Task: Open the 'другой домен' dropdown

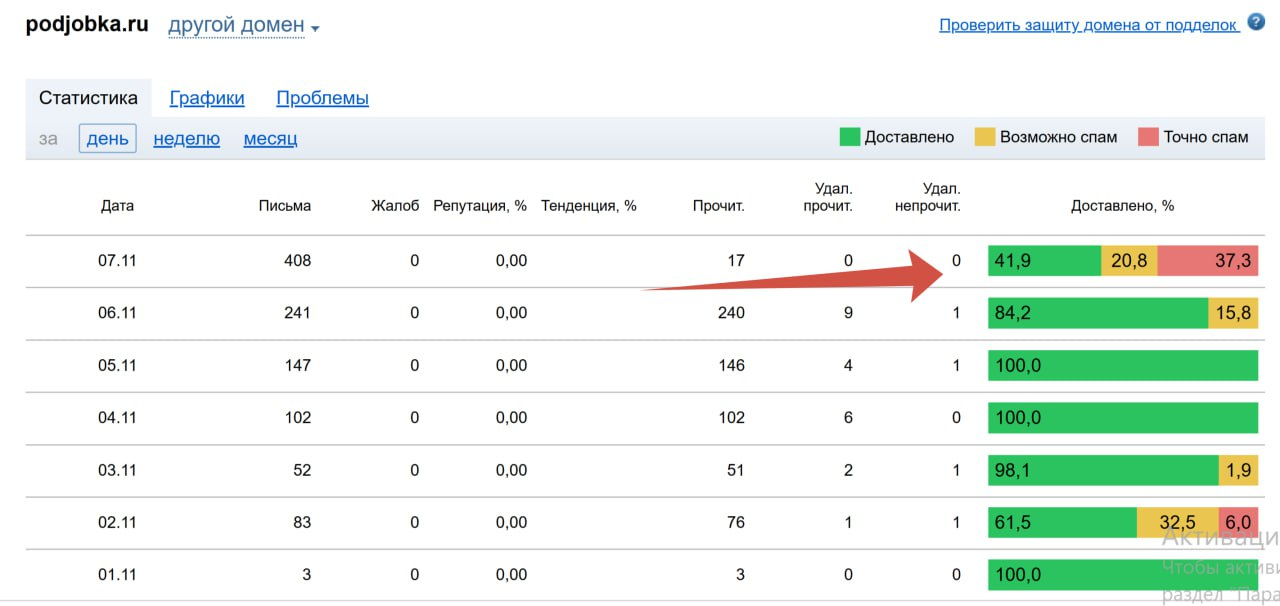Action: [x=243, y=26]
